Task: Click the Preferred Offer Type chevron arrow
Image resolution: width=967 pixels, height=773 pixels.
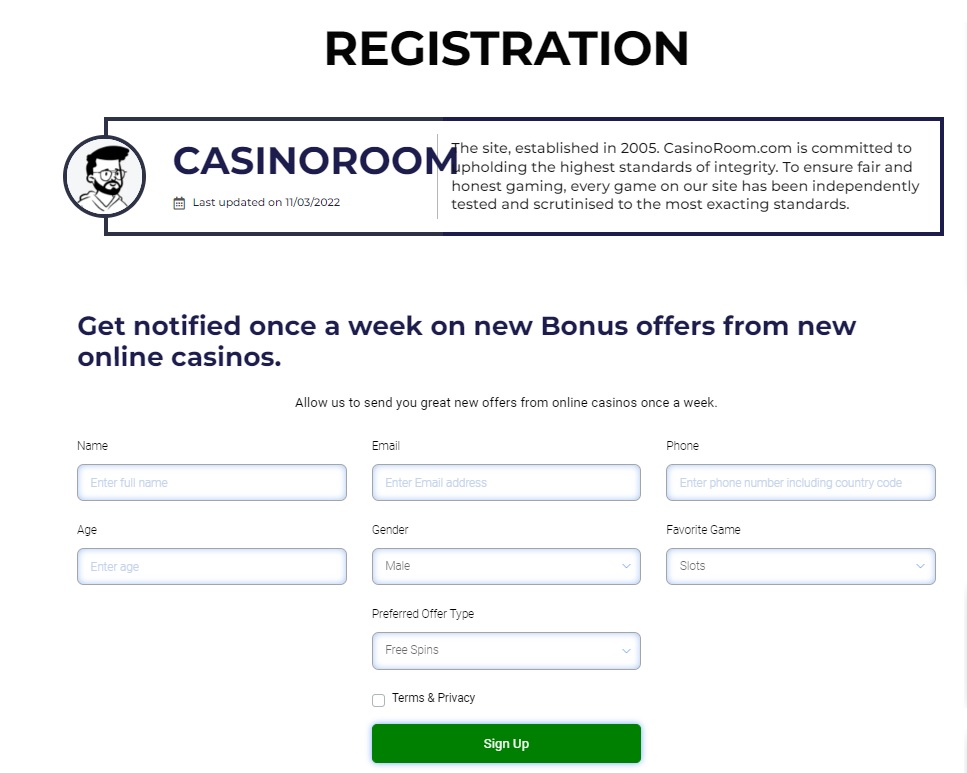Action: click(x=626, y=650)
